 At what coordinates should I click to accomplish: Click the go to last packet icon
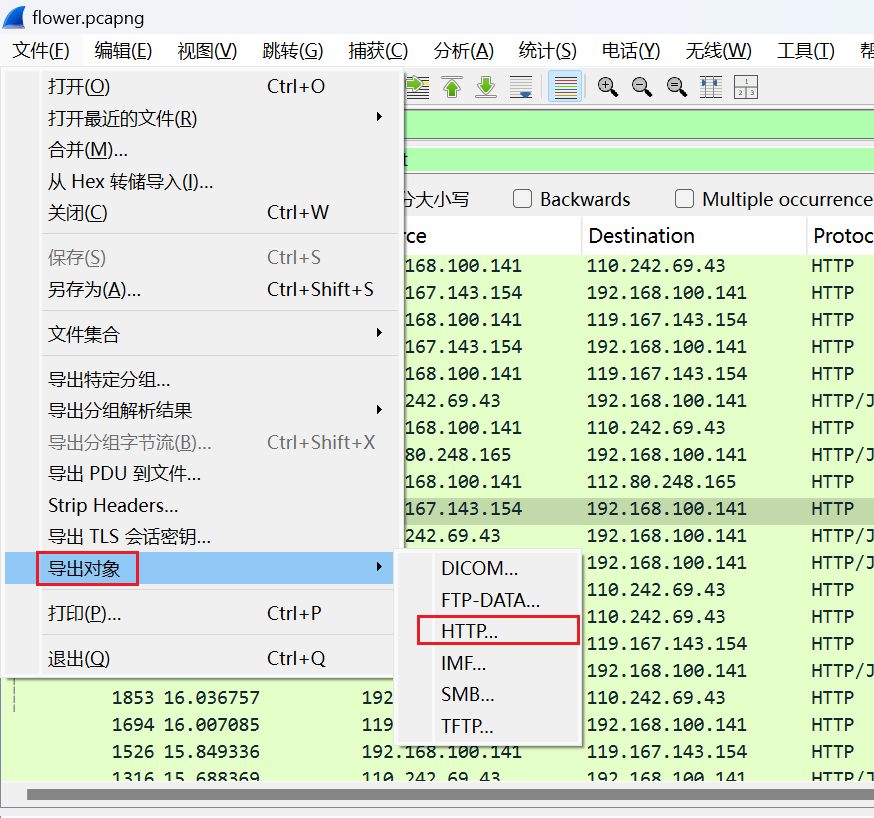tap(486, 88)
